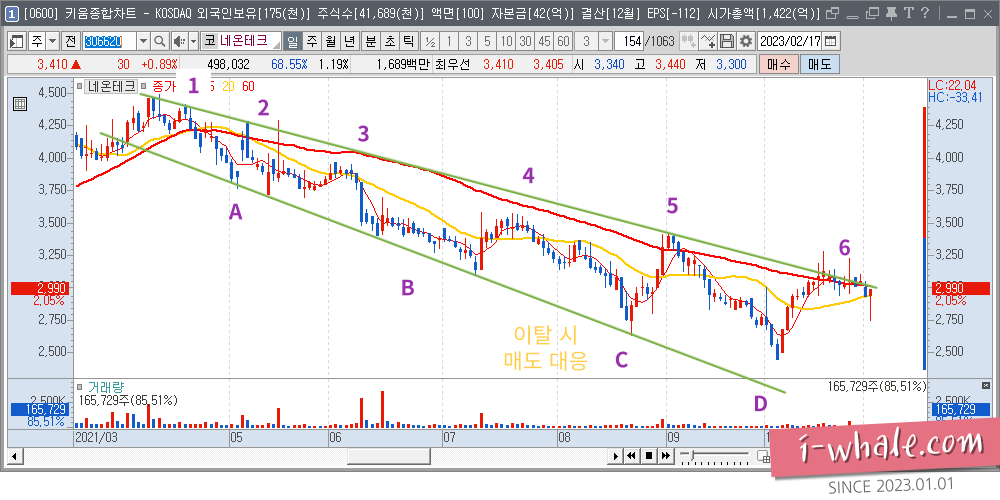Click the interval value 3 field
1000x500 pixels.
[x=586, y=41]
